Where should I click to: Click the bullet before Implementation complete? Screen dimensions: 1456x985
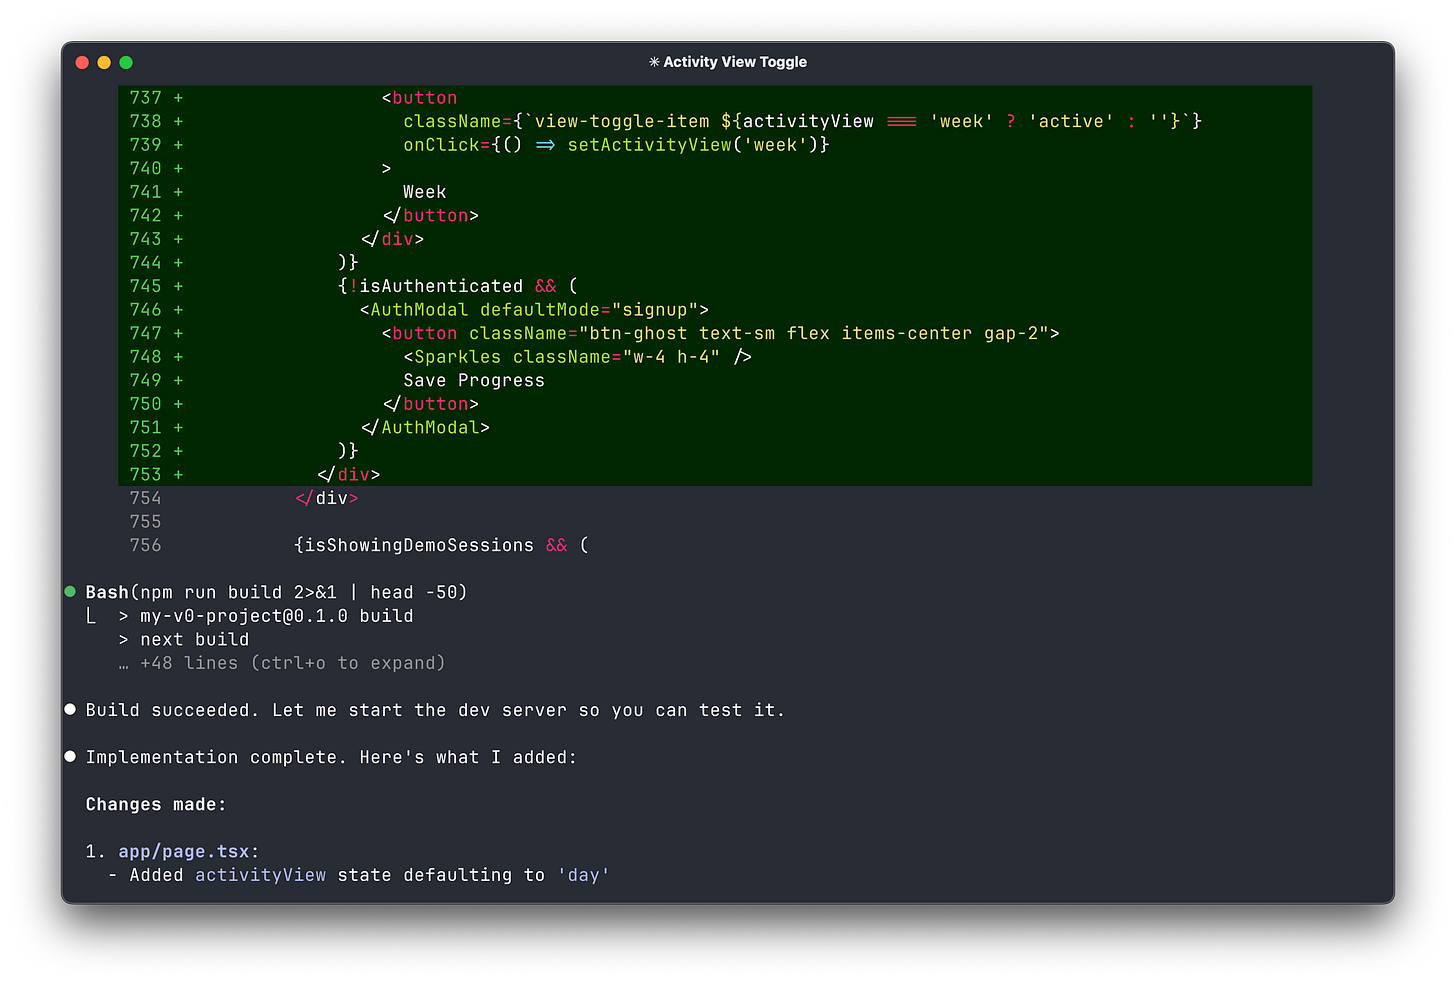tap(70, 756)
